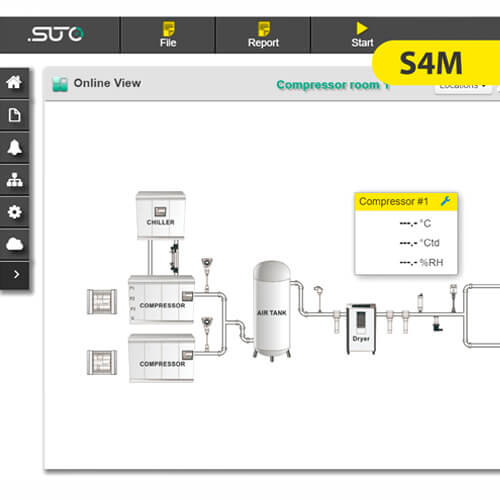Open the network hierarchy sidebar icon
Viewport: 500px width, 500px height.
[14, 180]
